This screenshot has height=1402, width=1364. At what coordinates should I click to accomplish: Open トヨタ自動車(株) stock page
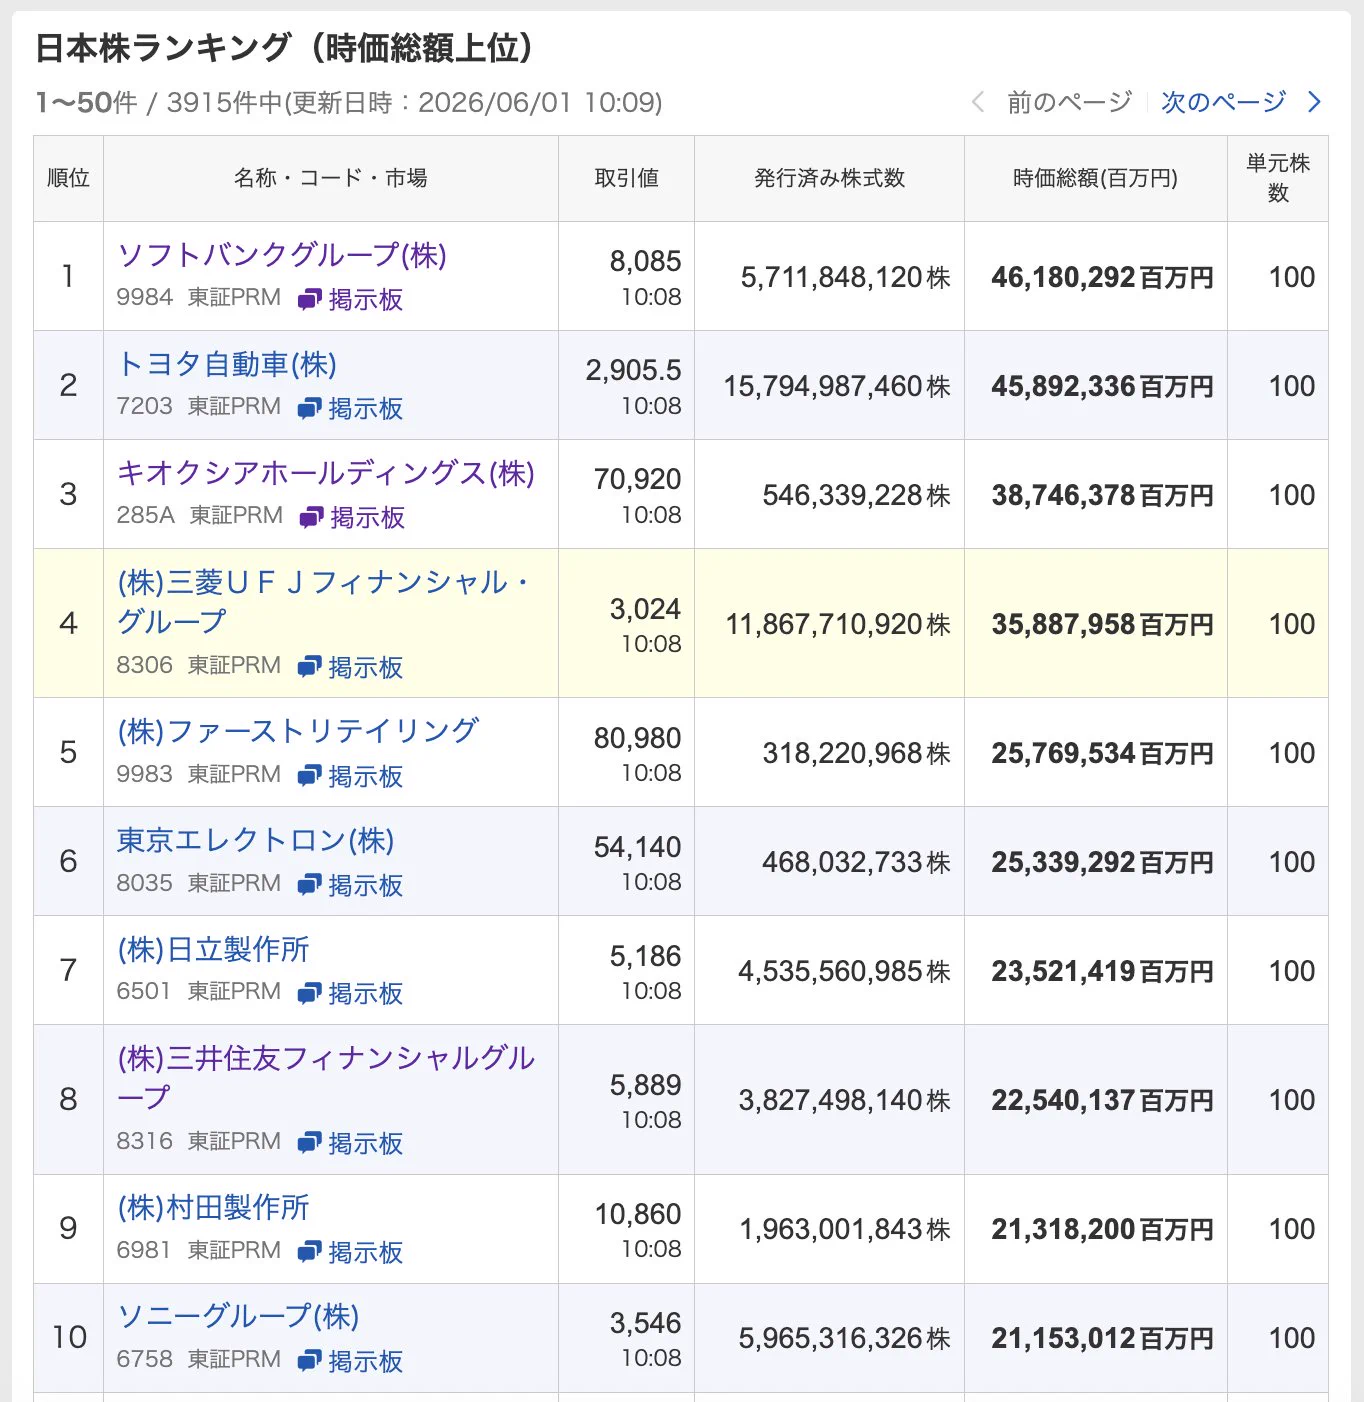[x=227, y=364]
